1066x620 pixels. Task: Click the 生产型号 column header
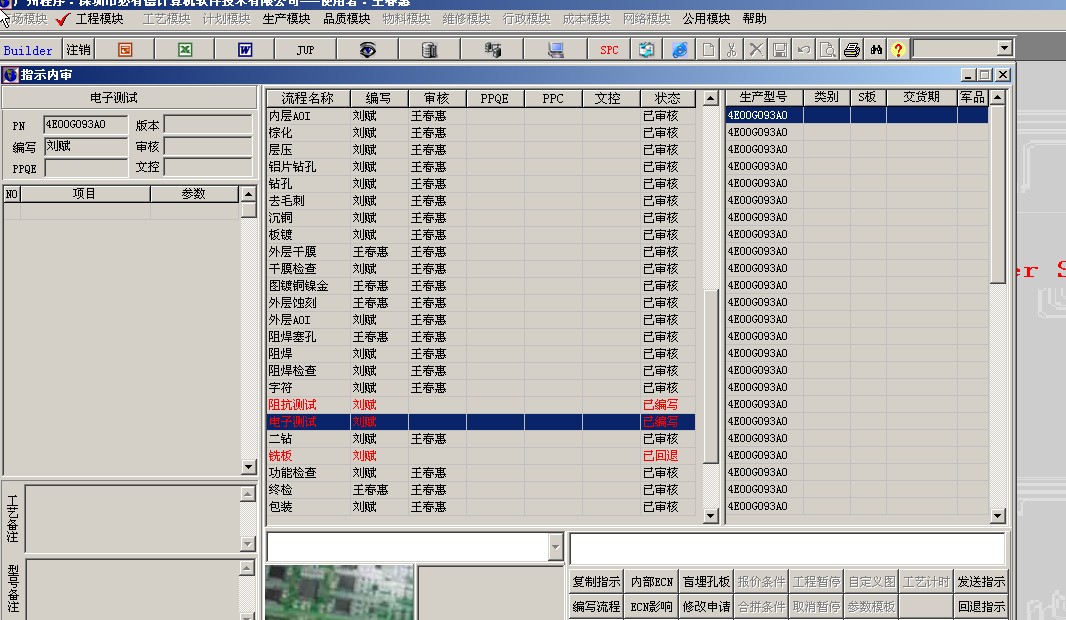click(764, 97)
